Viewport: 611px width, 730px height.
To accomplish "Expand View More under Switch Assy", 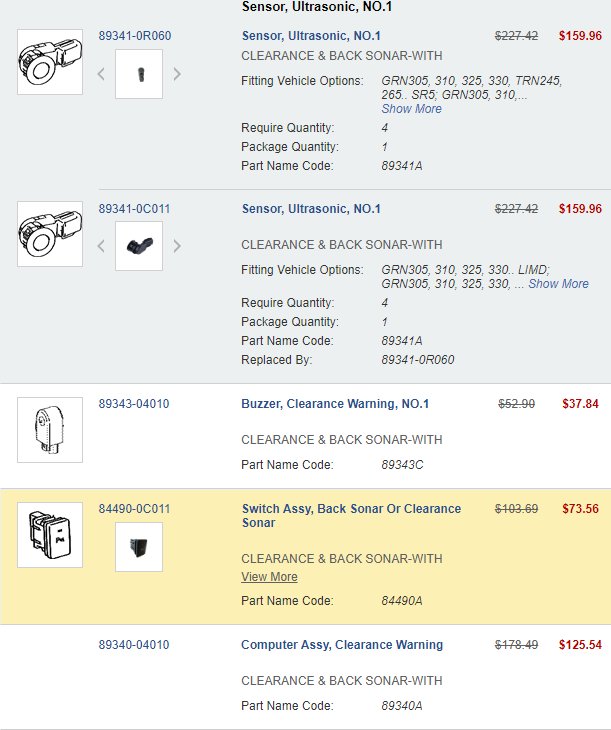I will (269, 576).
